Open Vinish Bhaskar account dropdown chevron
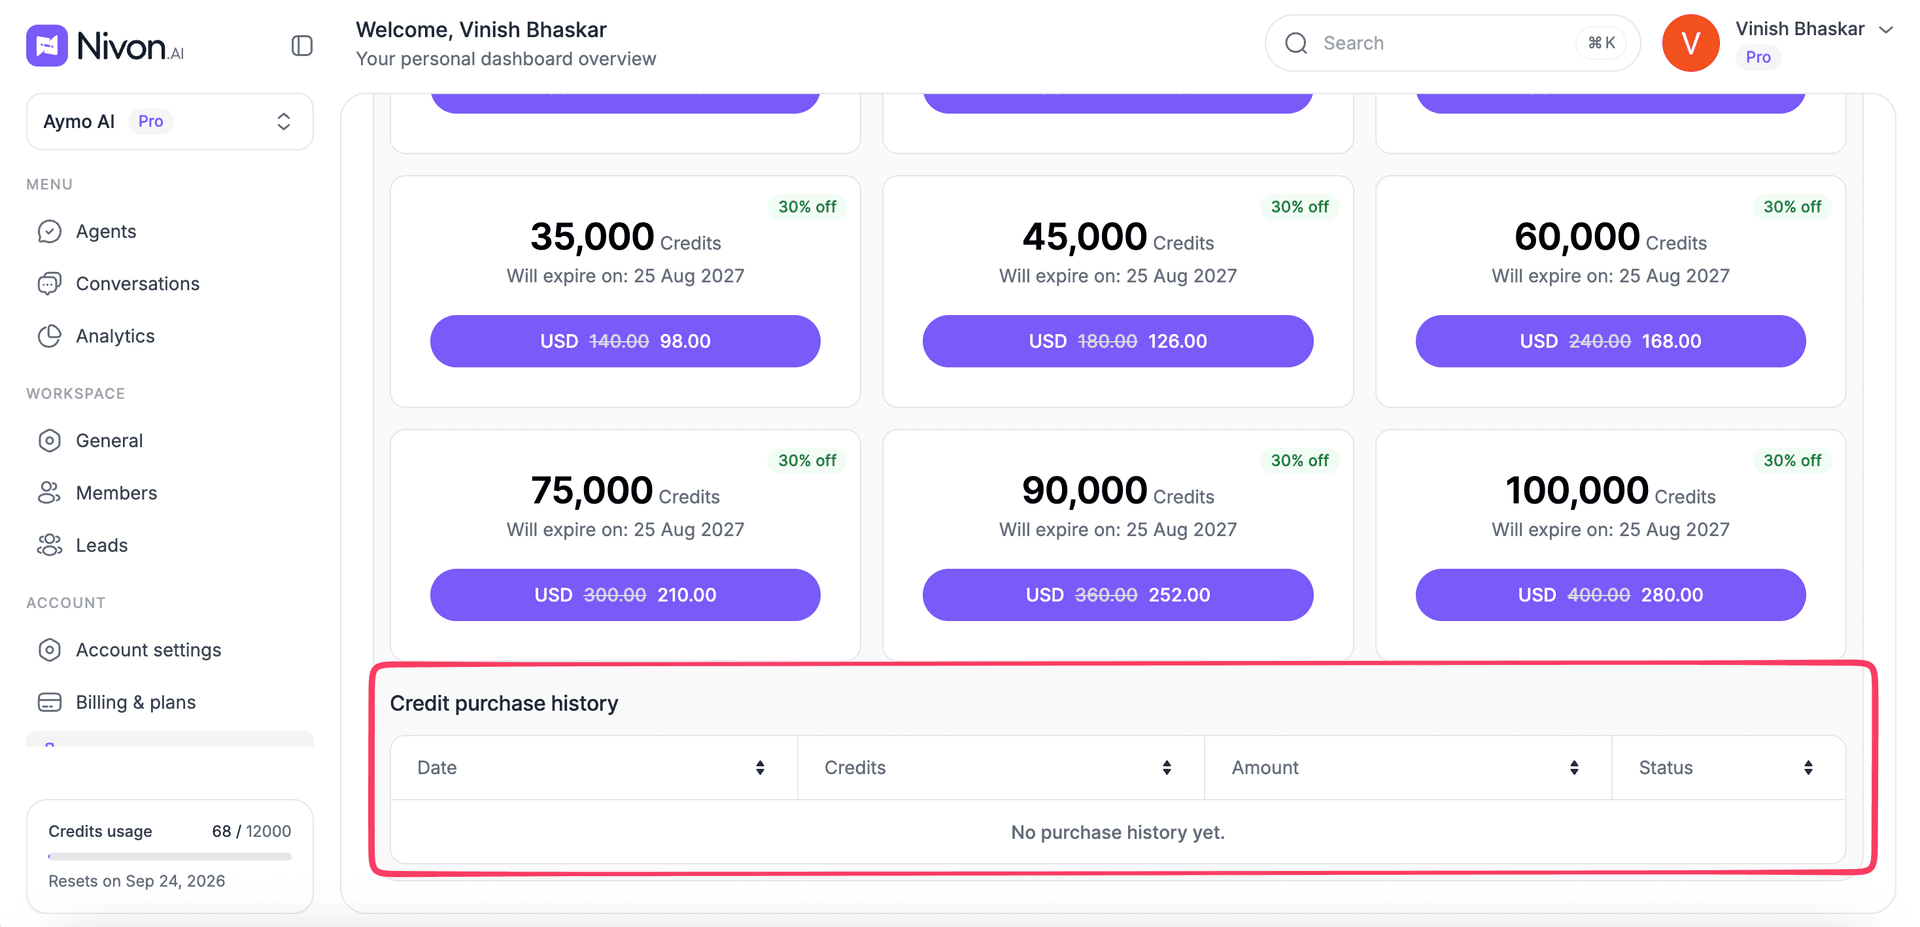1920x927 pixels. coord(1886,30)
